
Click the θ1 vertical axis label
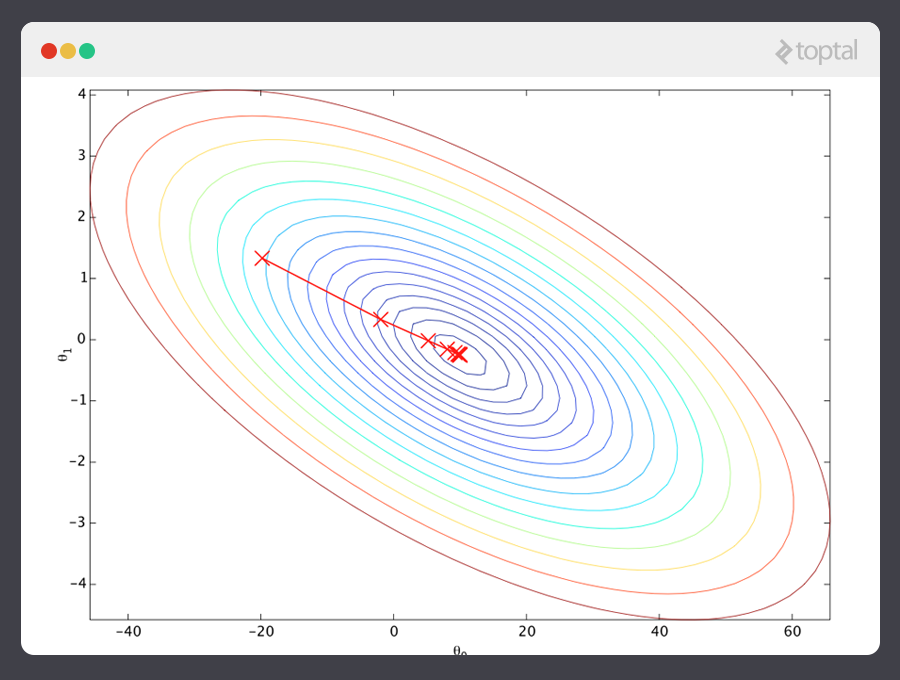(64, 355)
